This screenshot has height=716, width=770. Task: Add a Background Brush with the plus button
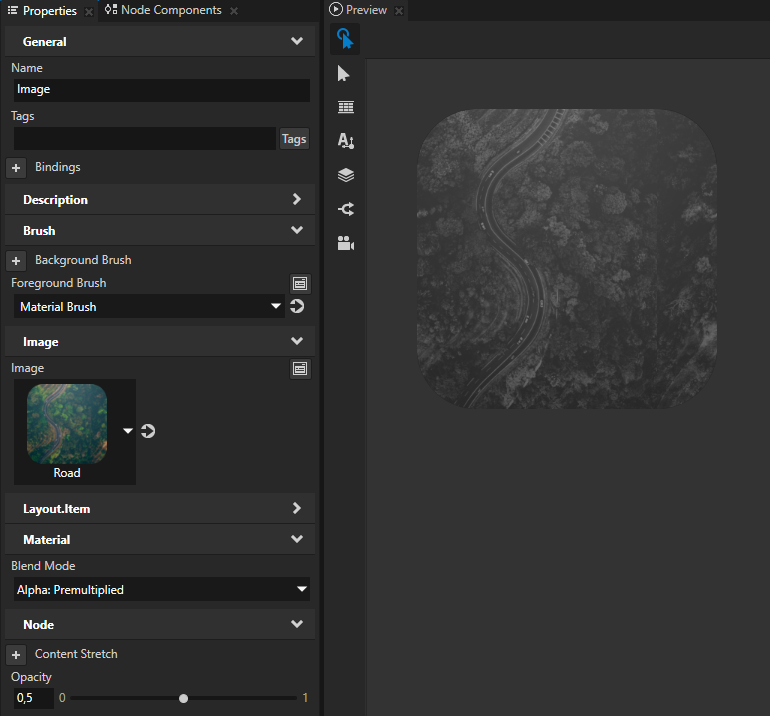[x=16, y=261]
